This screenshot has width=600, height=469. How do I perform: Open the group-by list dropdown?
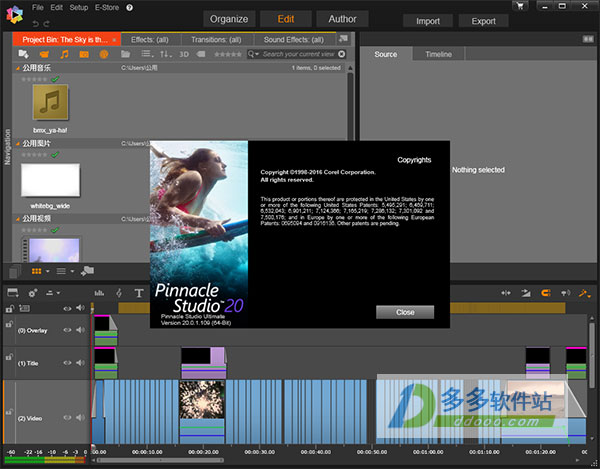[147, 54]
